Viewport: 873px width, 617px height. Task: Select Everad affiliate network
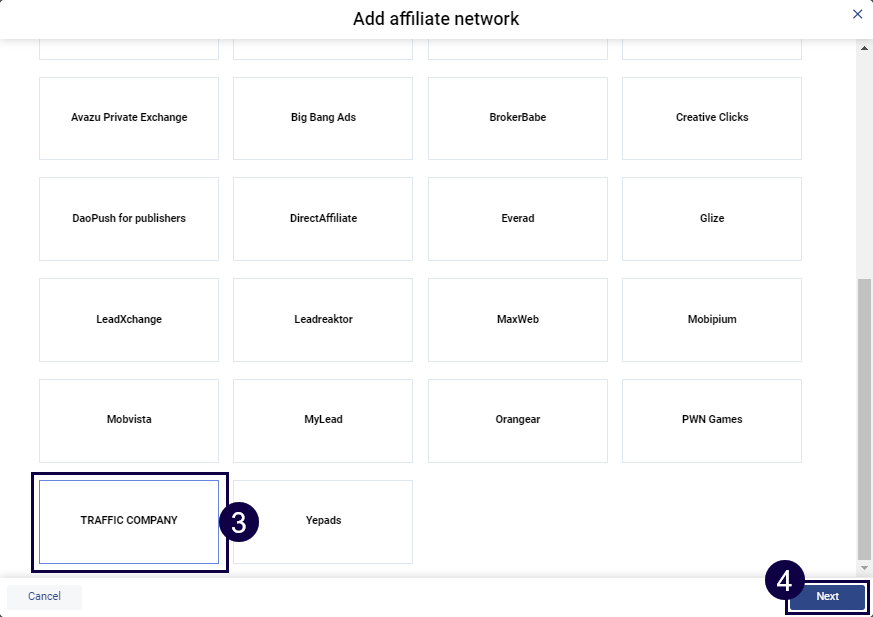pyautogui.click(x=517, y=219)
